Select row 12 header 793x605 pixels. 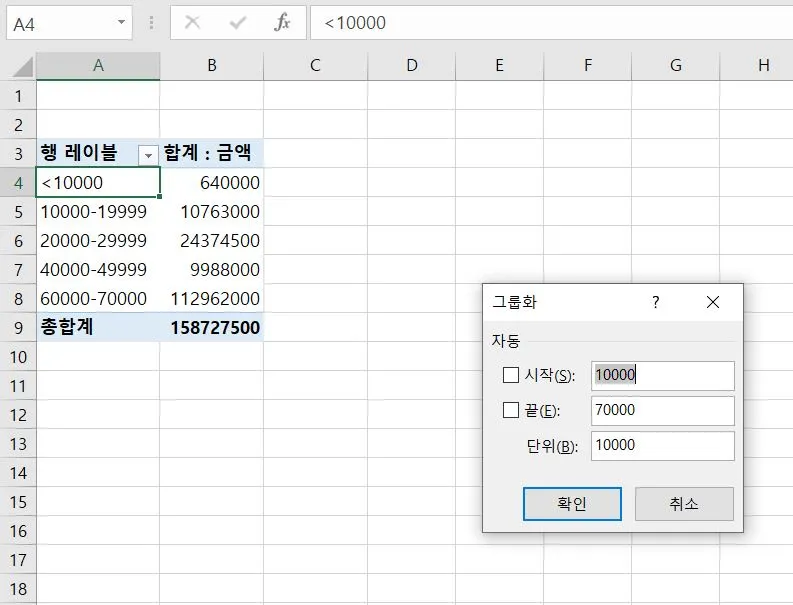[18, 415]
